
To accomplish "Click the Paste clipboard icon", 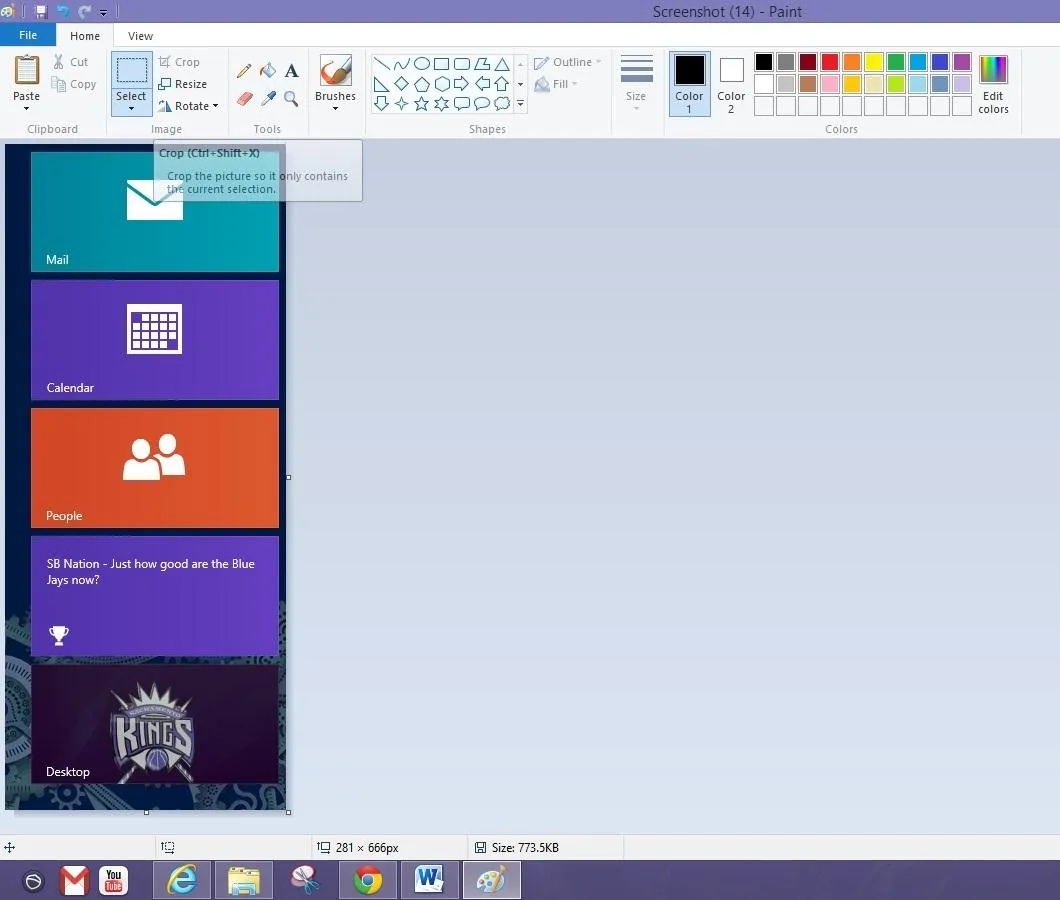I will pyautogui.click(x=27, y=70).
